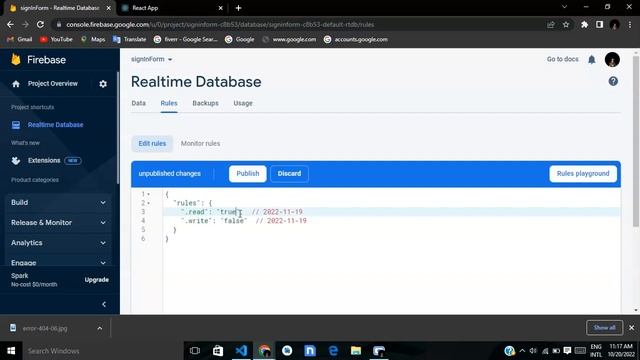Image resolution: width=640 pixels, height=360 pixels.
Task: Click Show all downloads
Action: coord(604,328)
